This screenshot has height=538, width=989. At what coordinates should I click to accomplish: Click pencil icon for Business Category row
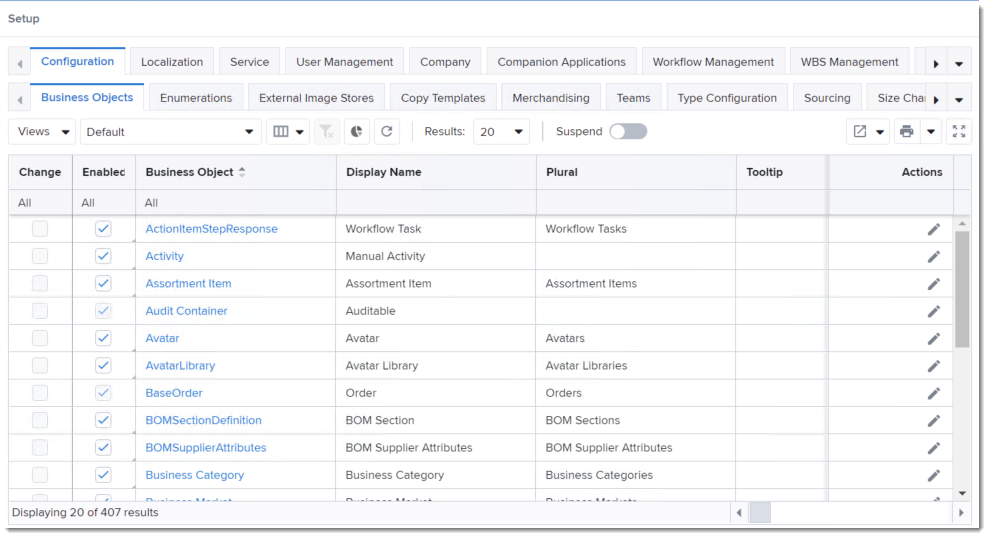tap(934, 476)
